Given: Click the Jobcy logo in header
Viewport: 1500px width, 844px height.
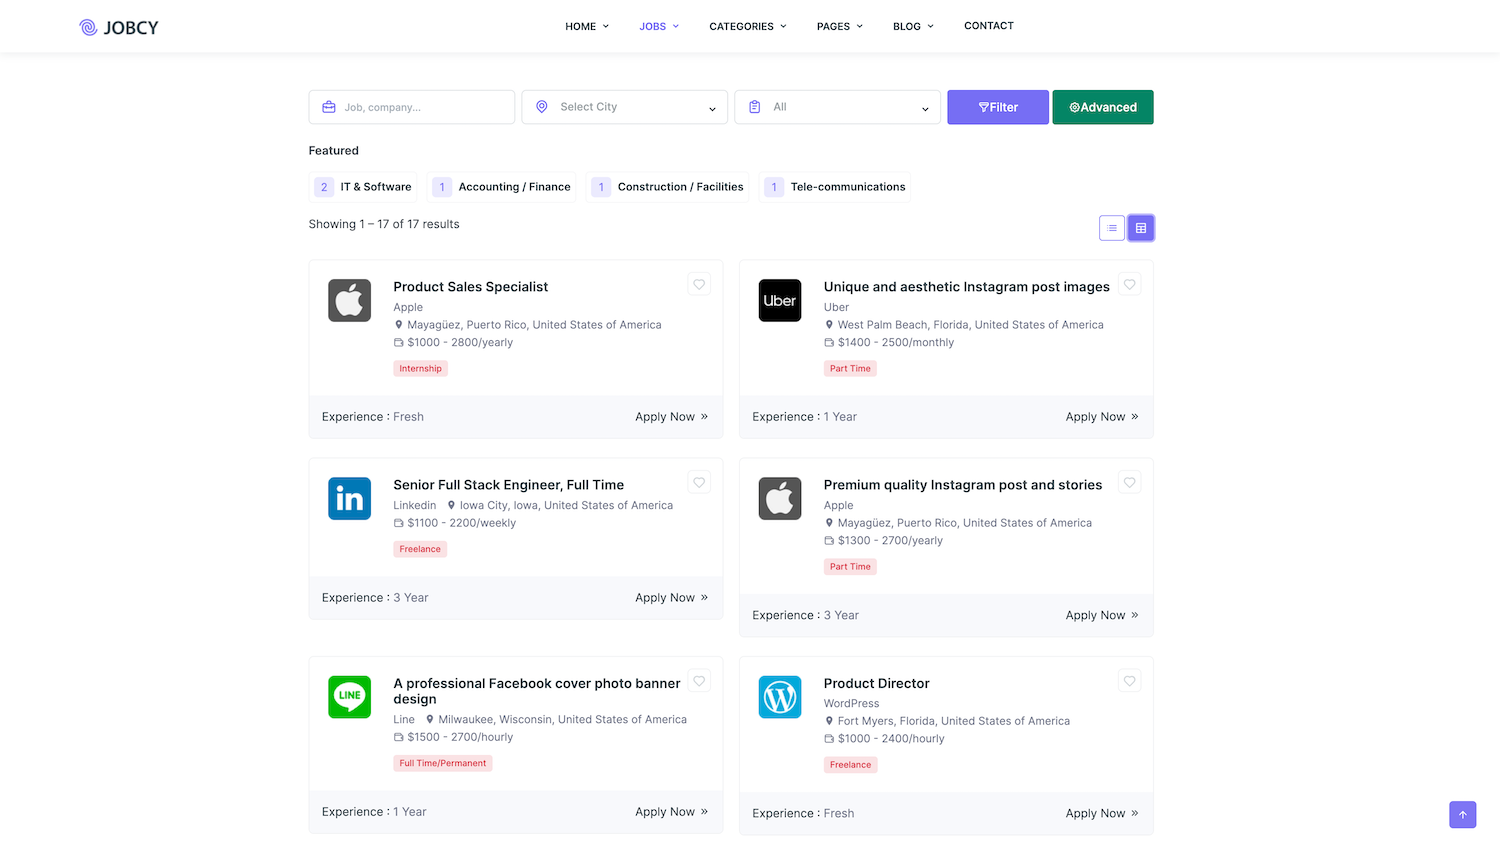Looking at the screenshot, I should [x=119, y=27].
